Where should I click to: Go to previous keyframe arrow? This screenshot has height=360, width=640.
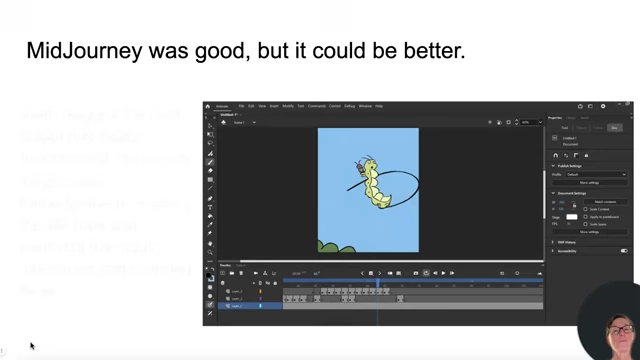tap(362, 273)
